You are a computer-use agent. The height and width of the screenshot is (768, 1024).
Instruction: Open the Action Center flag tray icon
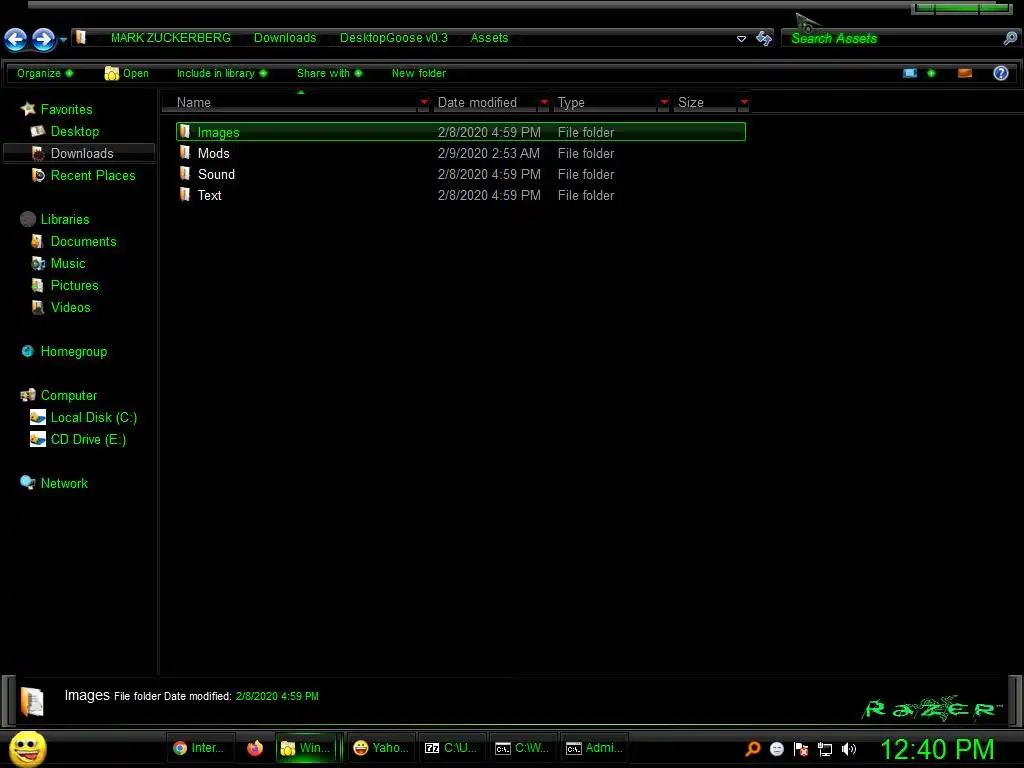tap(801, 749)
